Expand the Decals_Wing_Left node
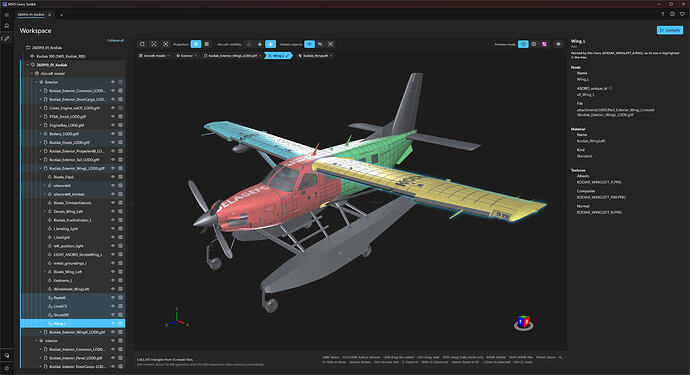 click(45, 211)
